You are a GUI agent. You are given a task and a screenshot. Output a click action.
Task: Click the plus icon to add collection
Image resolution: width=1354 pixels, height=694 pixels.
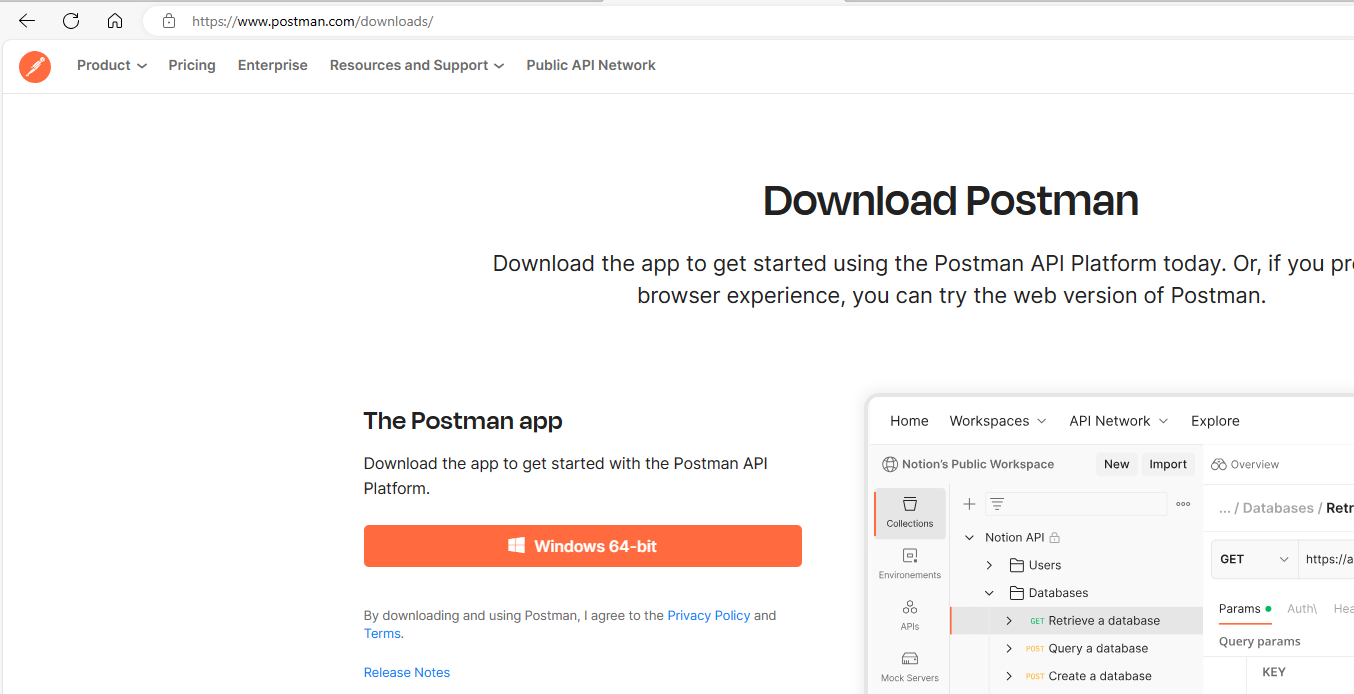(969, 504)
